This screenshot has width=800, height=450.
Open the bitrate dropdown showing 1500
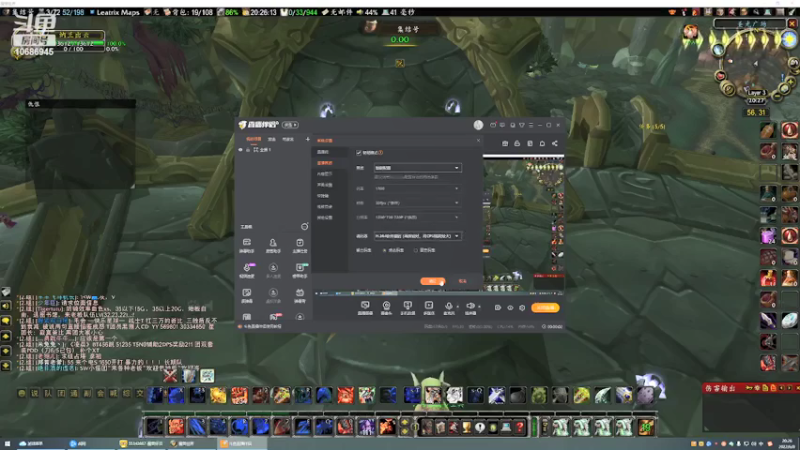tap(417, 188)
